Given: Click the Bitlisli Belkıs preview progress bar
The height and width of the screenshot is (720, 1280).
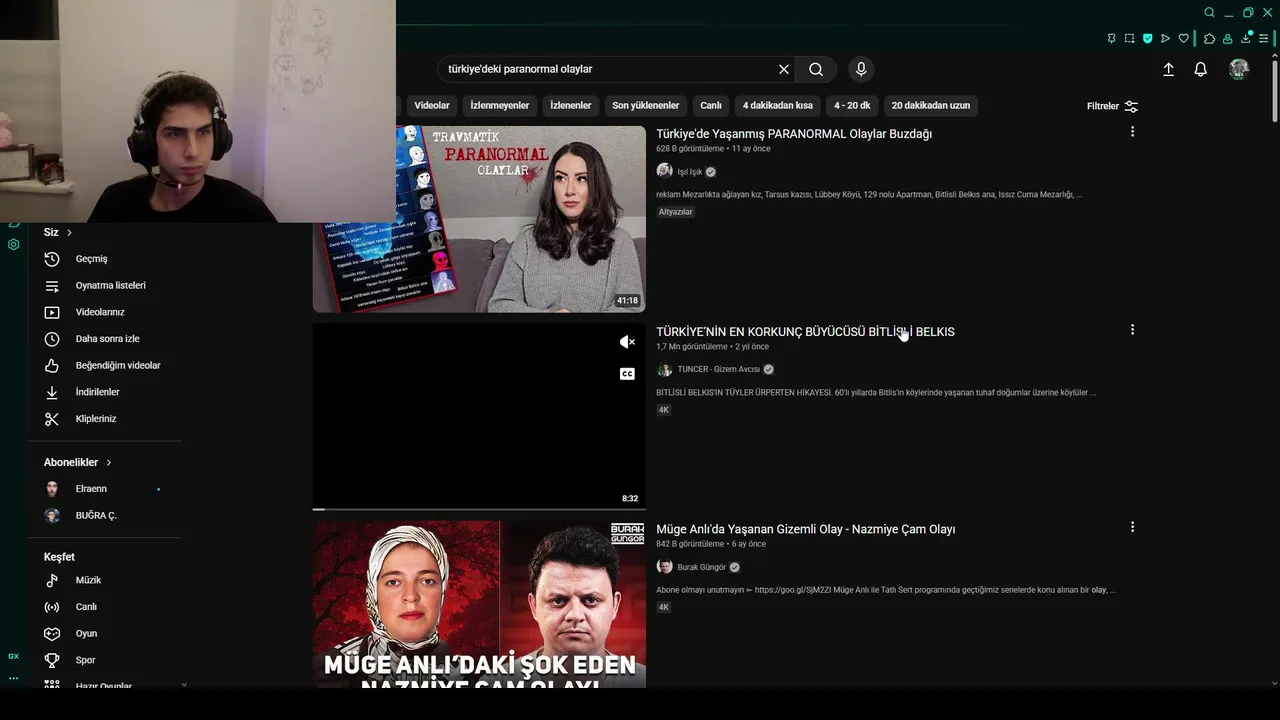Looking at the screenshot, I should tap(479, 509).
